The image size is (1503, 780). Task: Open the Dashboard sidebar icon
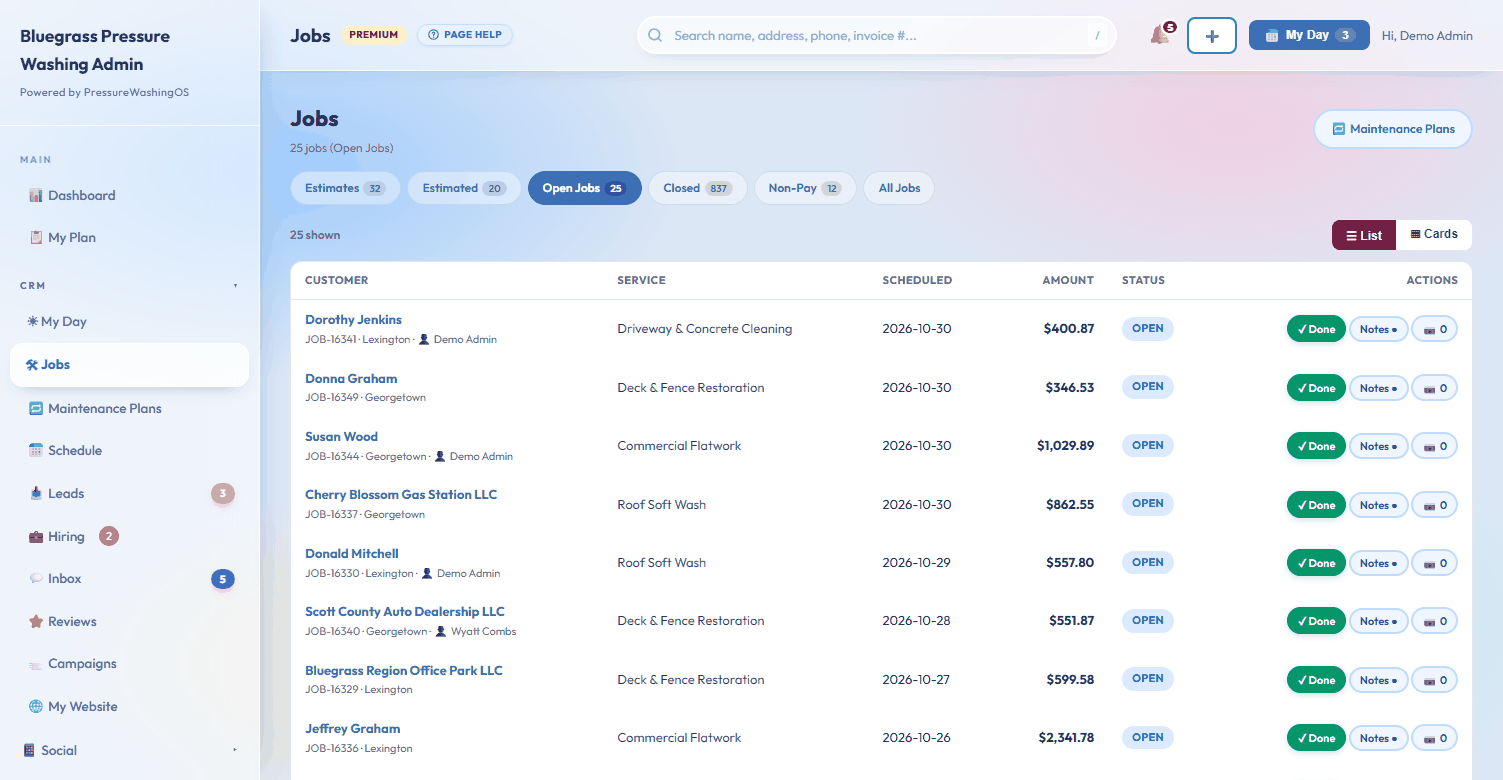(36, 196)
